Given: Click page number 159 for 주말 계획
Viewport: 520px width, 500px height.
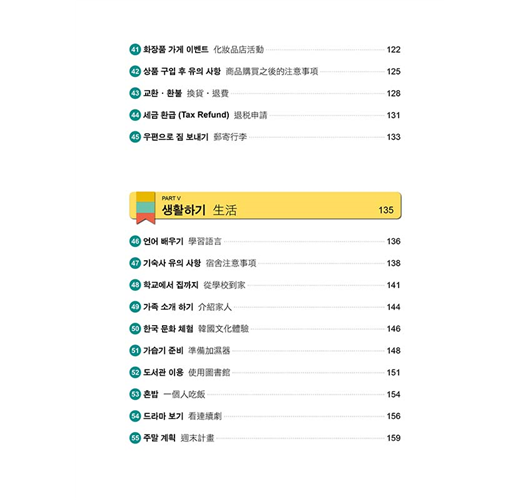Looking at the screenshot, I should 394,438.
